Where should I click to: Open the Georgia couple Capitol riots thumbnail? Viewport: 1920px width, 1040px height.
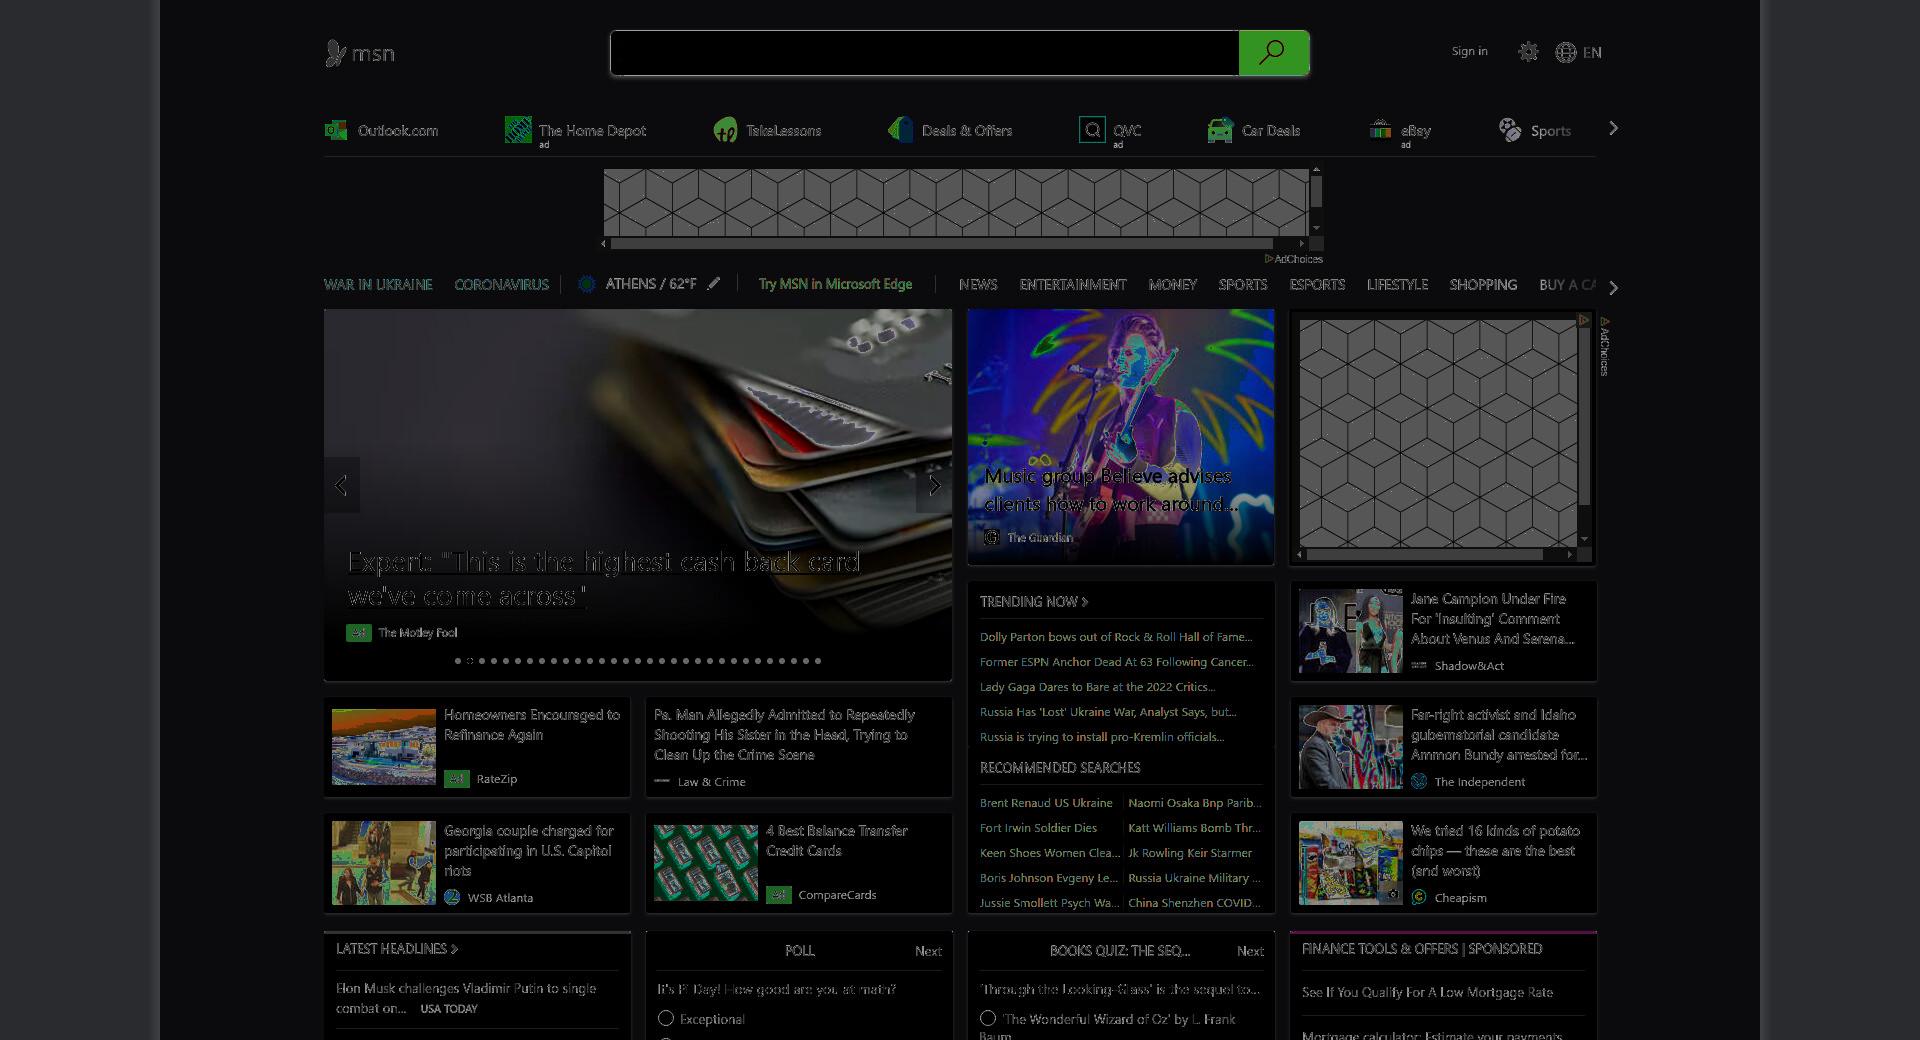384,863
